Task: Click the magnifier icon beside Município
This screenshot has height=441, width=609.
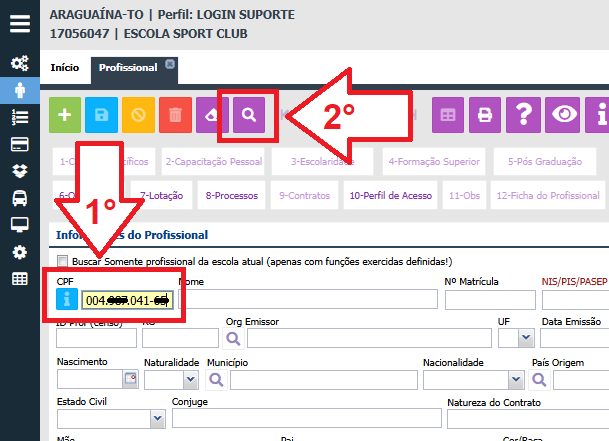Action: click(216, 380)
